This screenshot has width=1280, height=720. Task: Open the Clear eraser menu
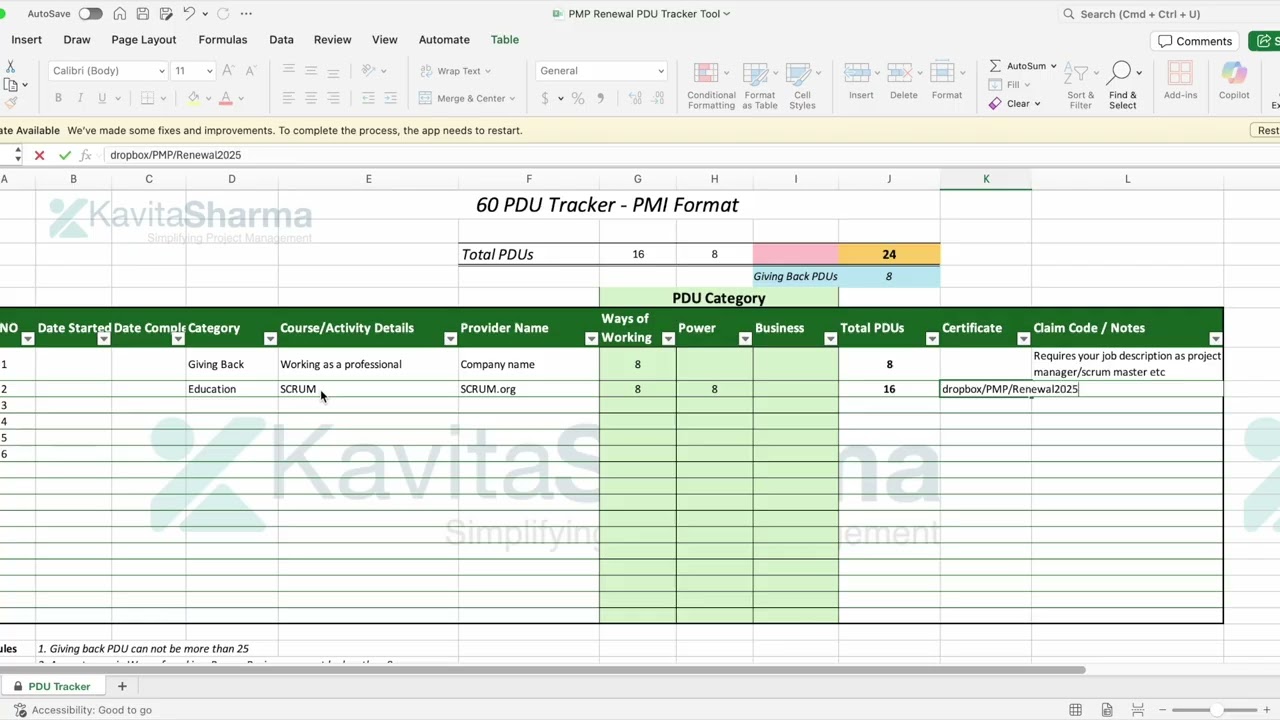1014,104
